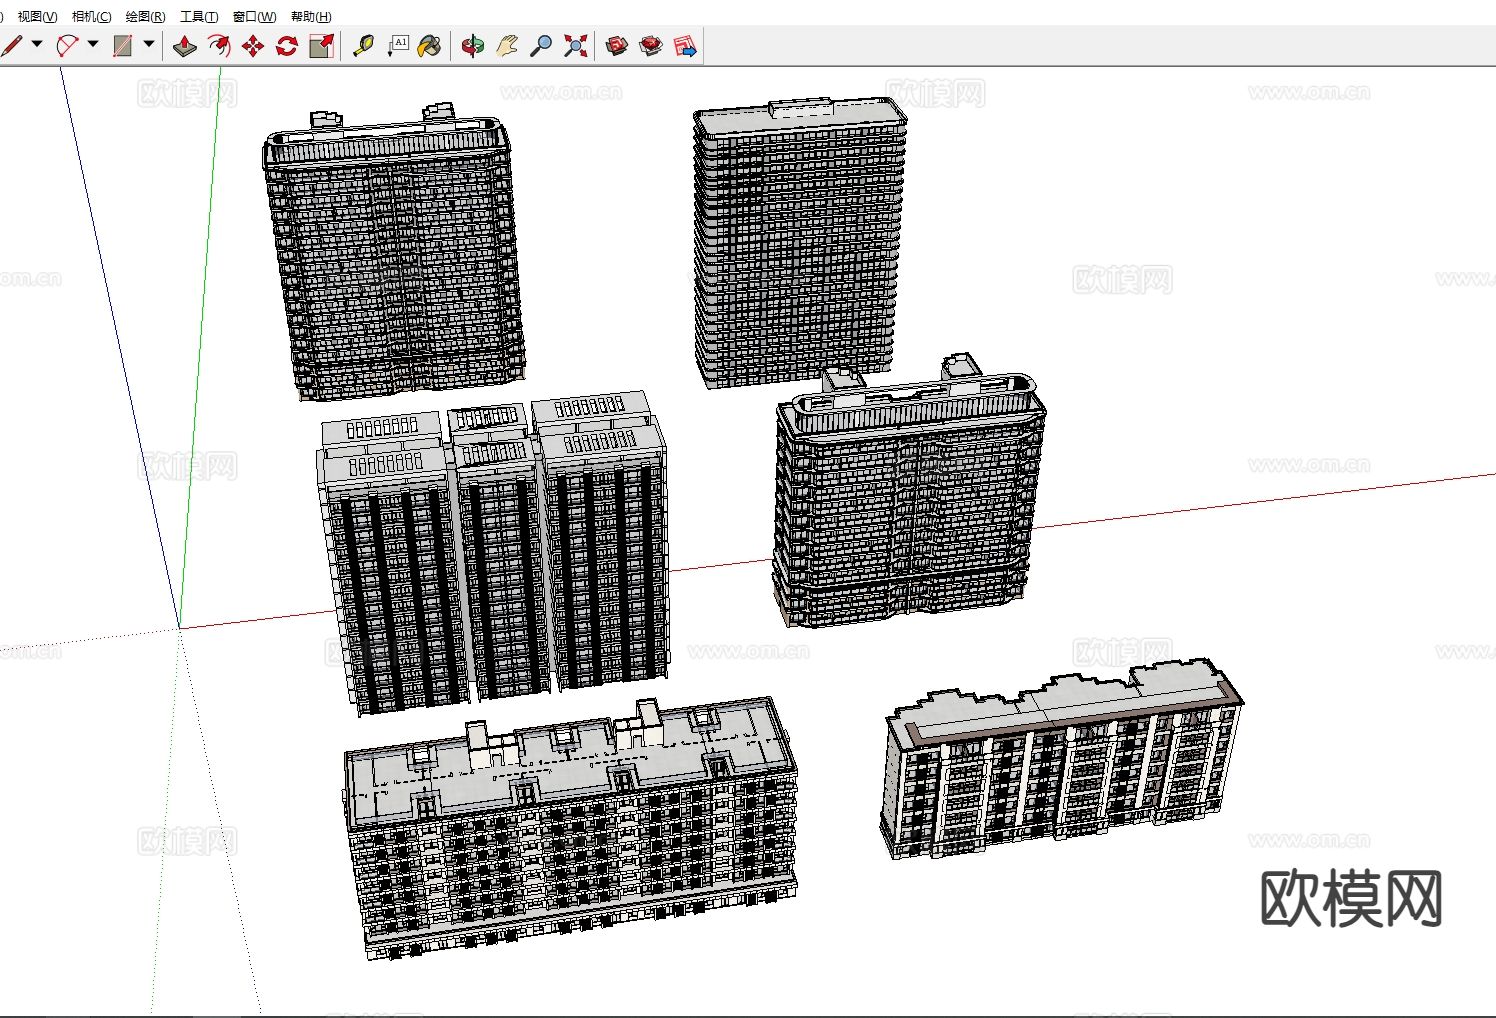
Task: Select the Line pencil tool
Action: coord(11,46)
